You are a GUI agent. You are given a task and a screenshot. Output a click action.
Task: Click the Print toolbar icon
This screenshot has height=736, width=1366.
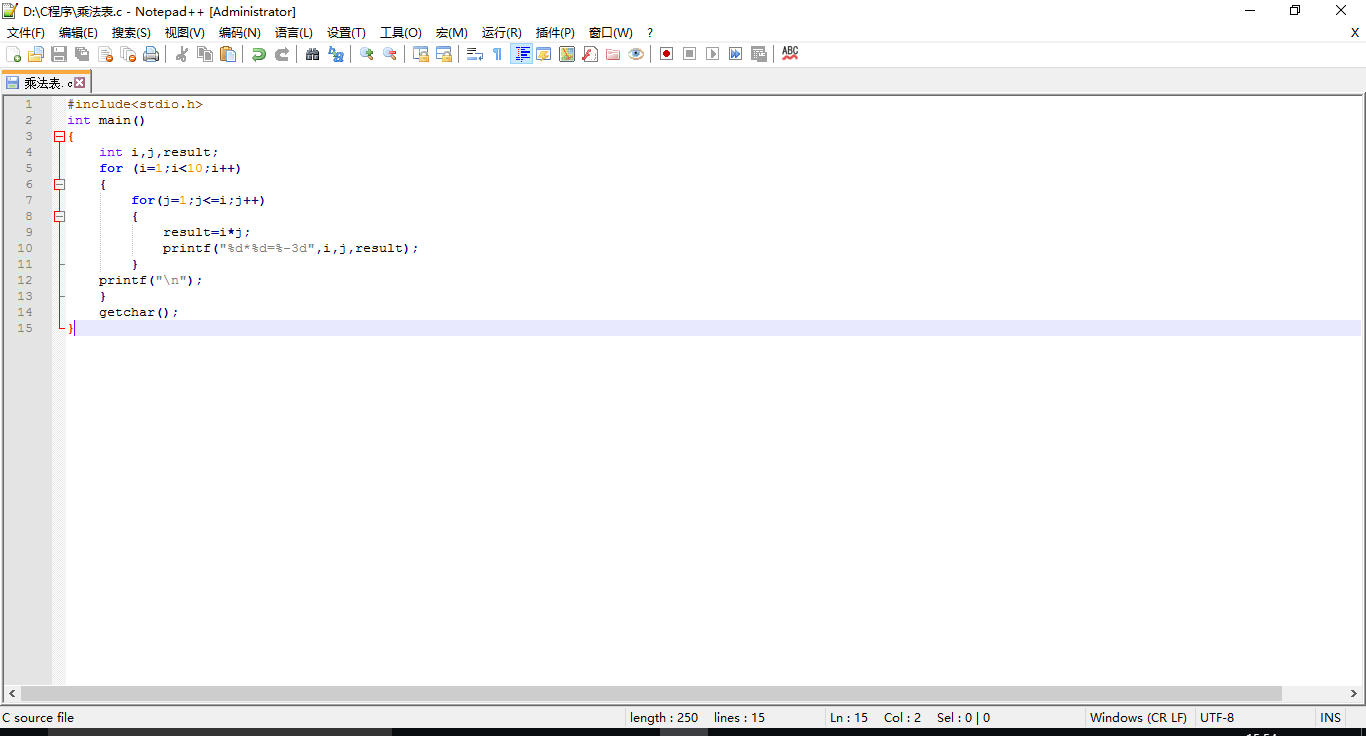pos(151,53)
